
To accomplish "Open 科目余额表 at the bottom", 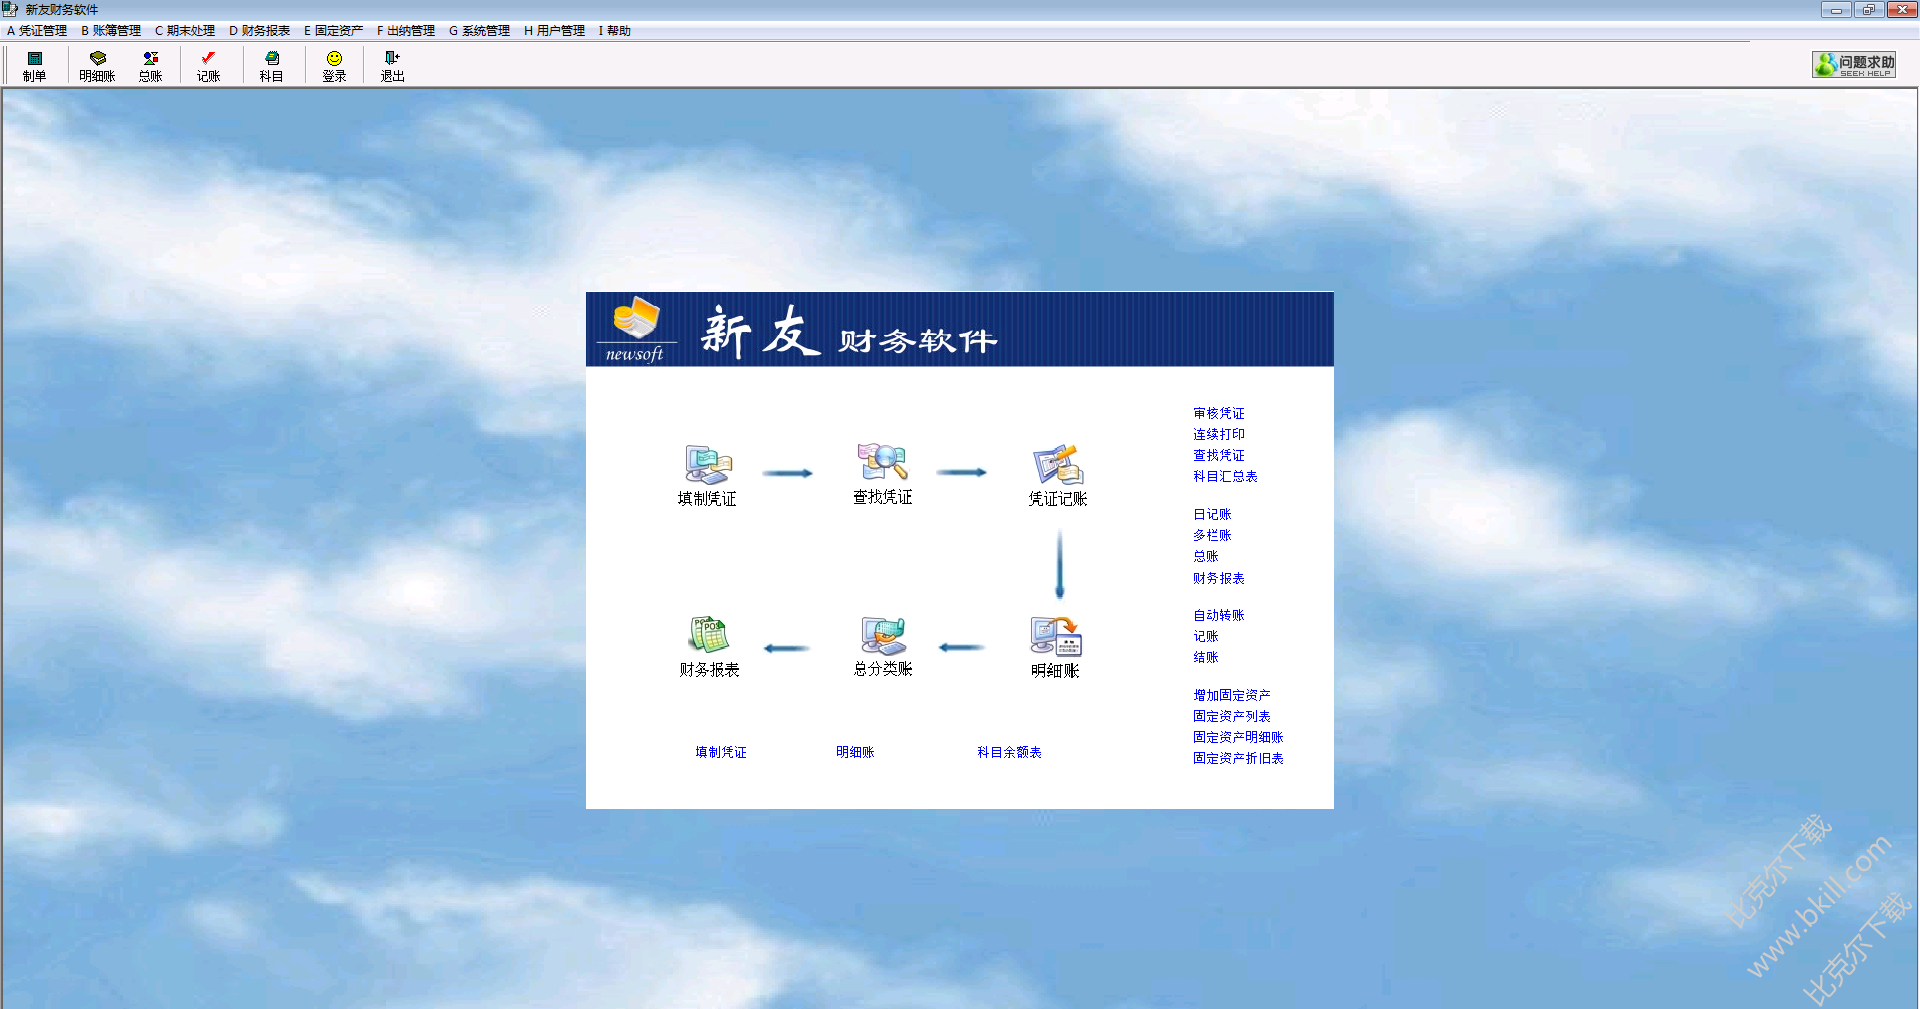I will point(1008,752).
